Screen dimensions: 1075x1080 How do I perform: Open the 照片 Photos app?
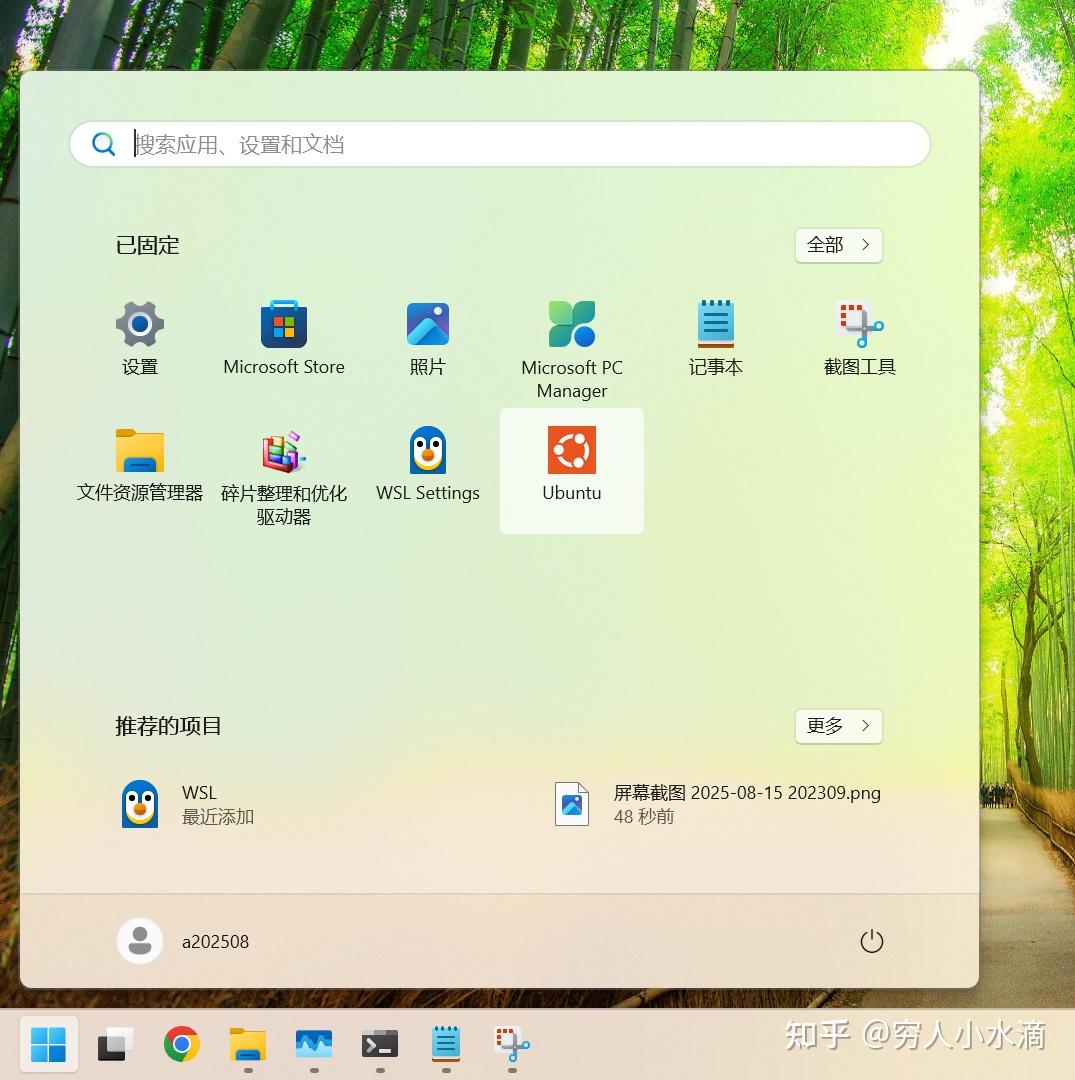427,324
